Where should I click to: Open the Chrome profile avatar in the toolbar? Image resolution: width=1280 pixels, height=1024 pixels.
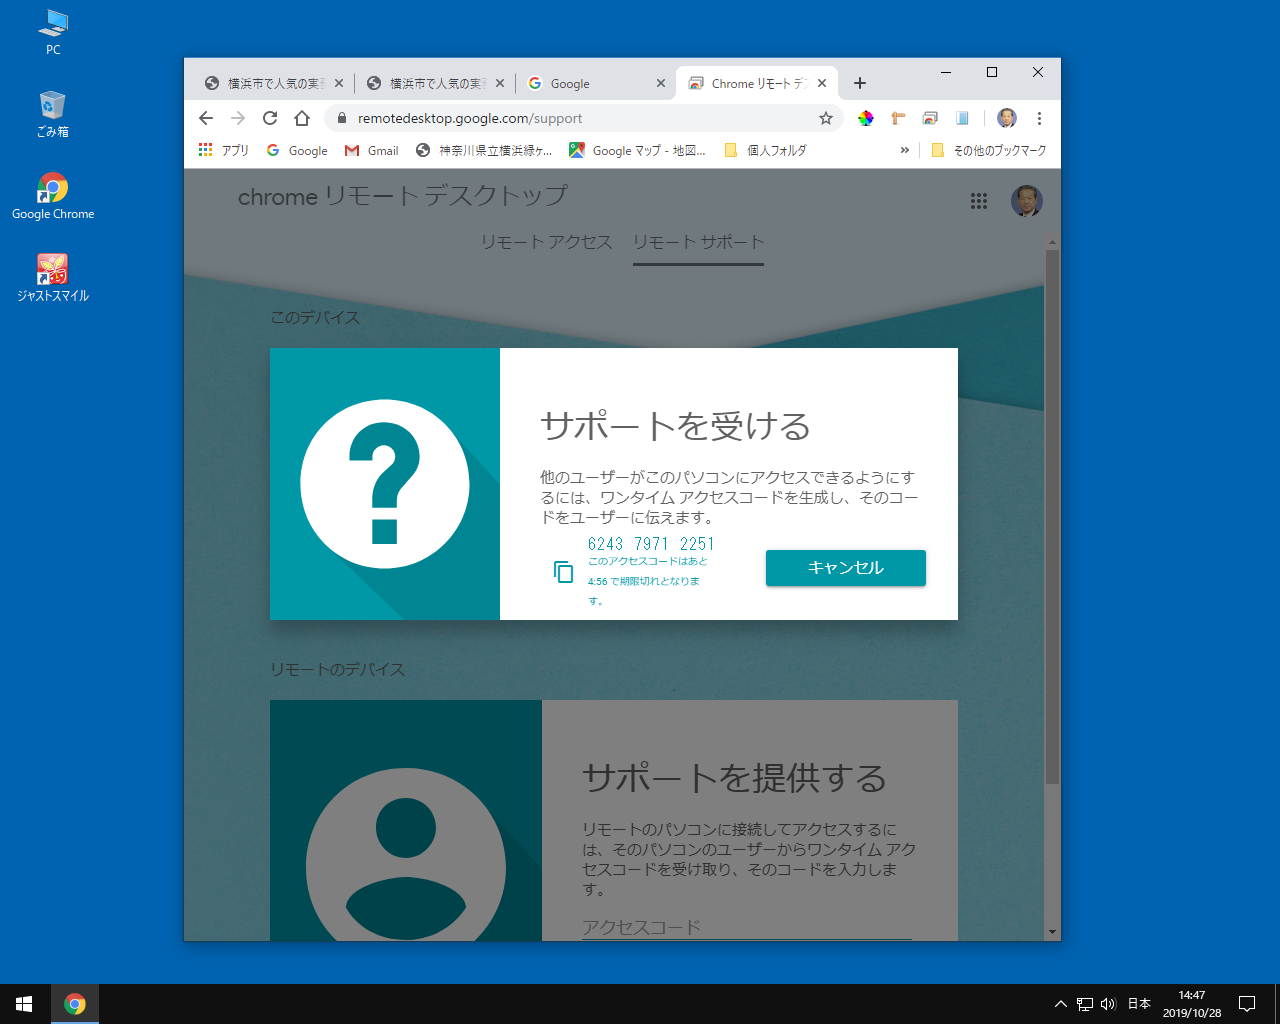click(x=1007, y=118)
